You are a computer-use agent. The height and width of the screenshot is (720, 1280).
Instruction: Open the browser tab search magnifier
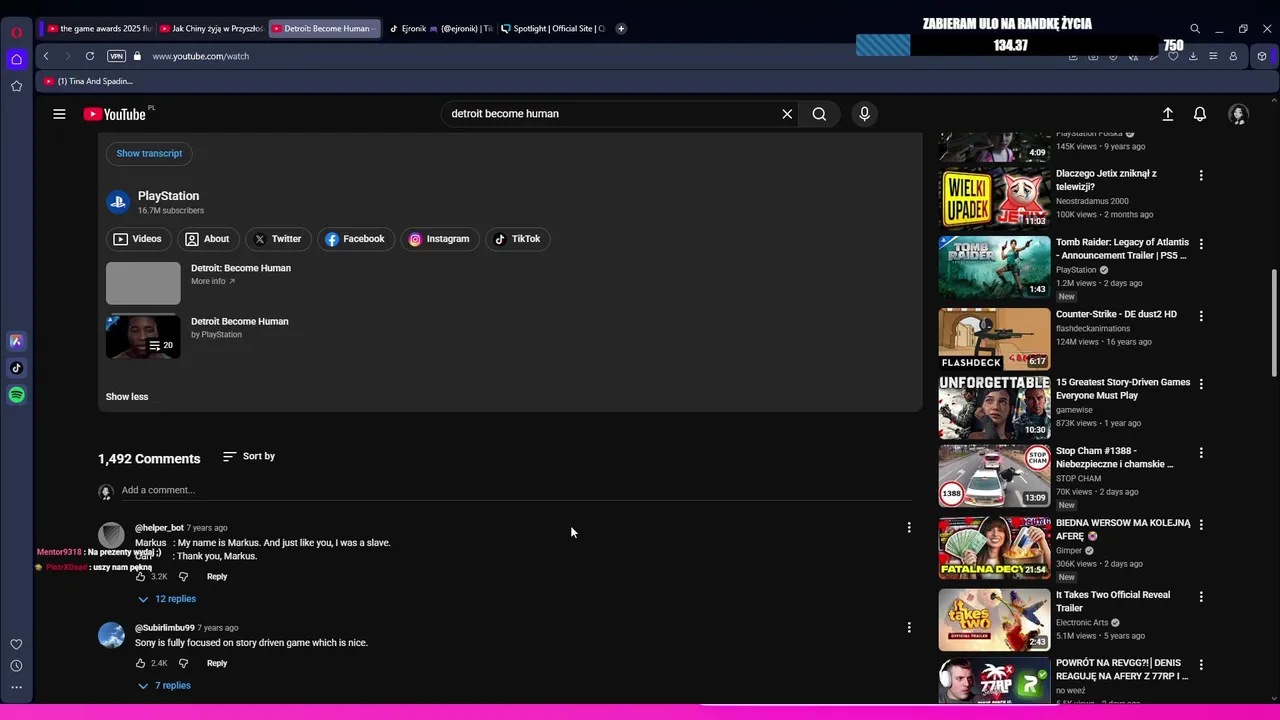pyautogui.click(x=1194, y=29)
